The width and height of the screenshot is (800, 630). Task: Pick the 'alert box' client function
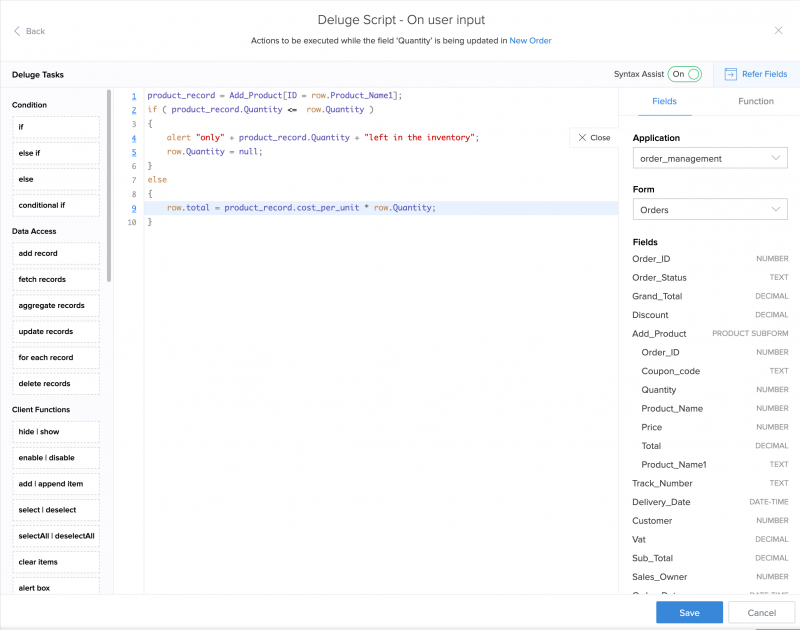coord(56,588)
